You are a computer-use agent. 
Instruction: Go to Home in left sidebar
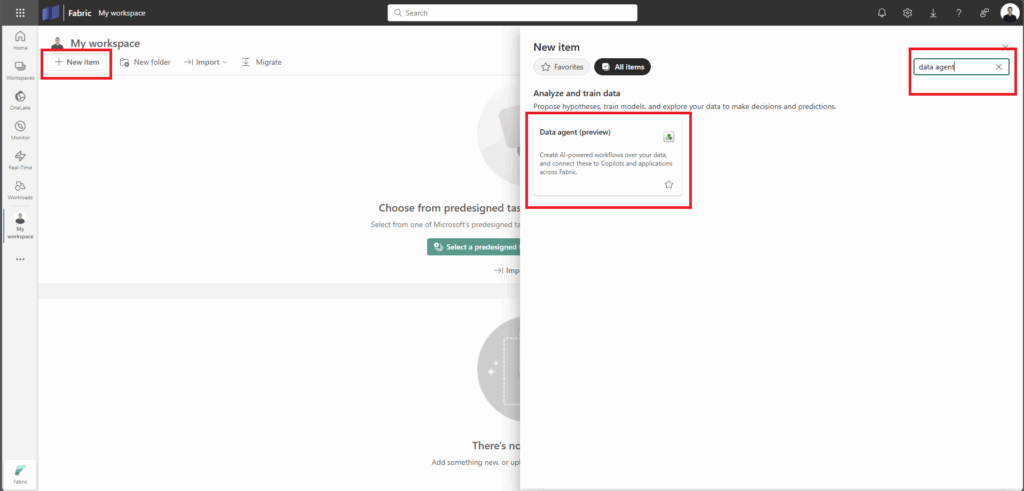point(20,40)
